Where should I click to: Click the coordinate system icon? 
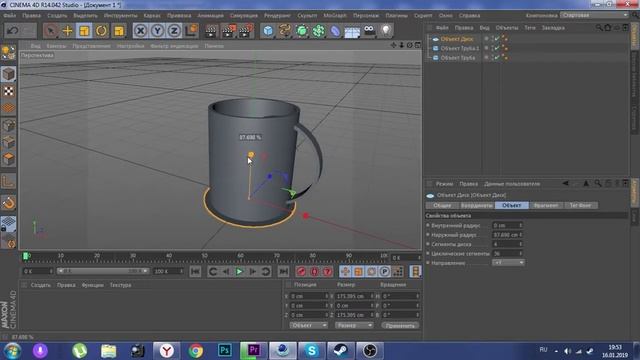coord(191,31)
